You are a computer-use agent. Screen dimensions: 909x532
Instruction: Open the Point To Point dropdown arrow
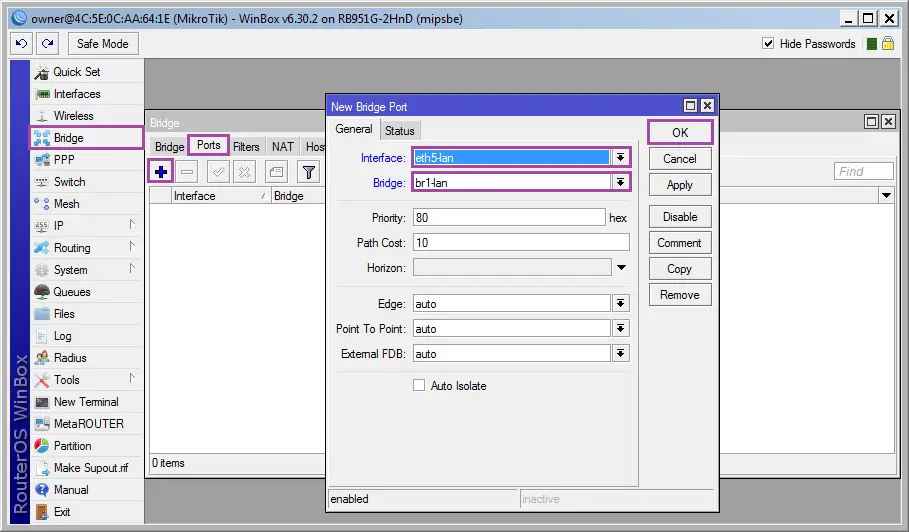tap(620, 329)
